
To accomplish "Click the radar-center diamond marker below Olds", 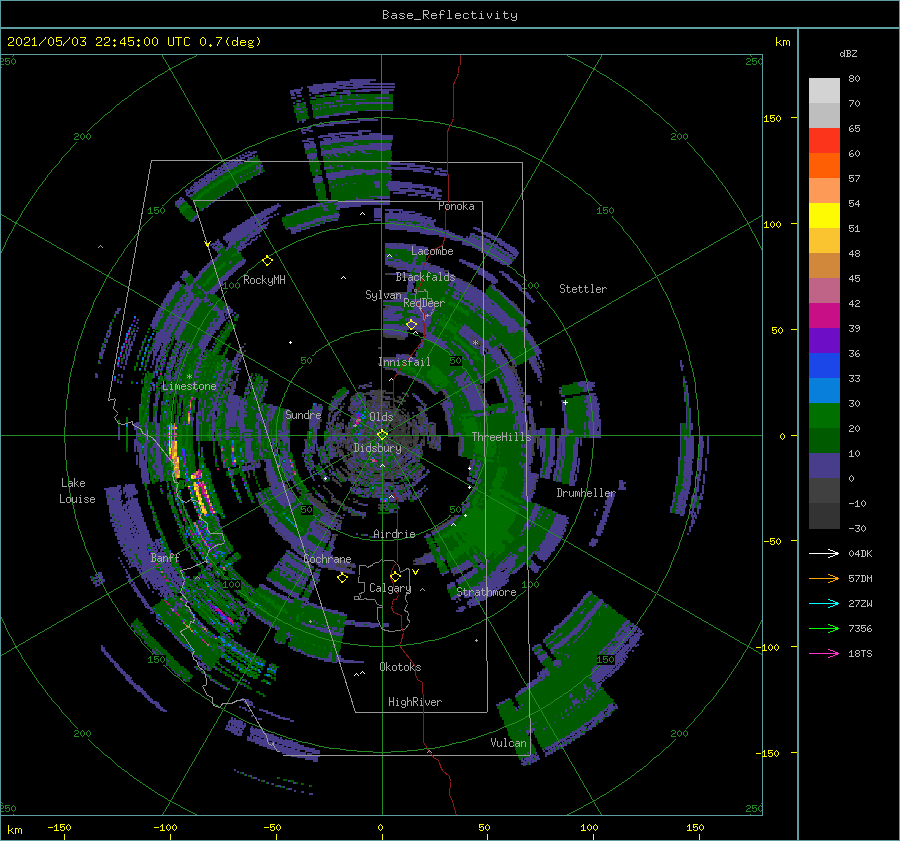I will [x=382, y=435].
